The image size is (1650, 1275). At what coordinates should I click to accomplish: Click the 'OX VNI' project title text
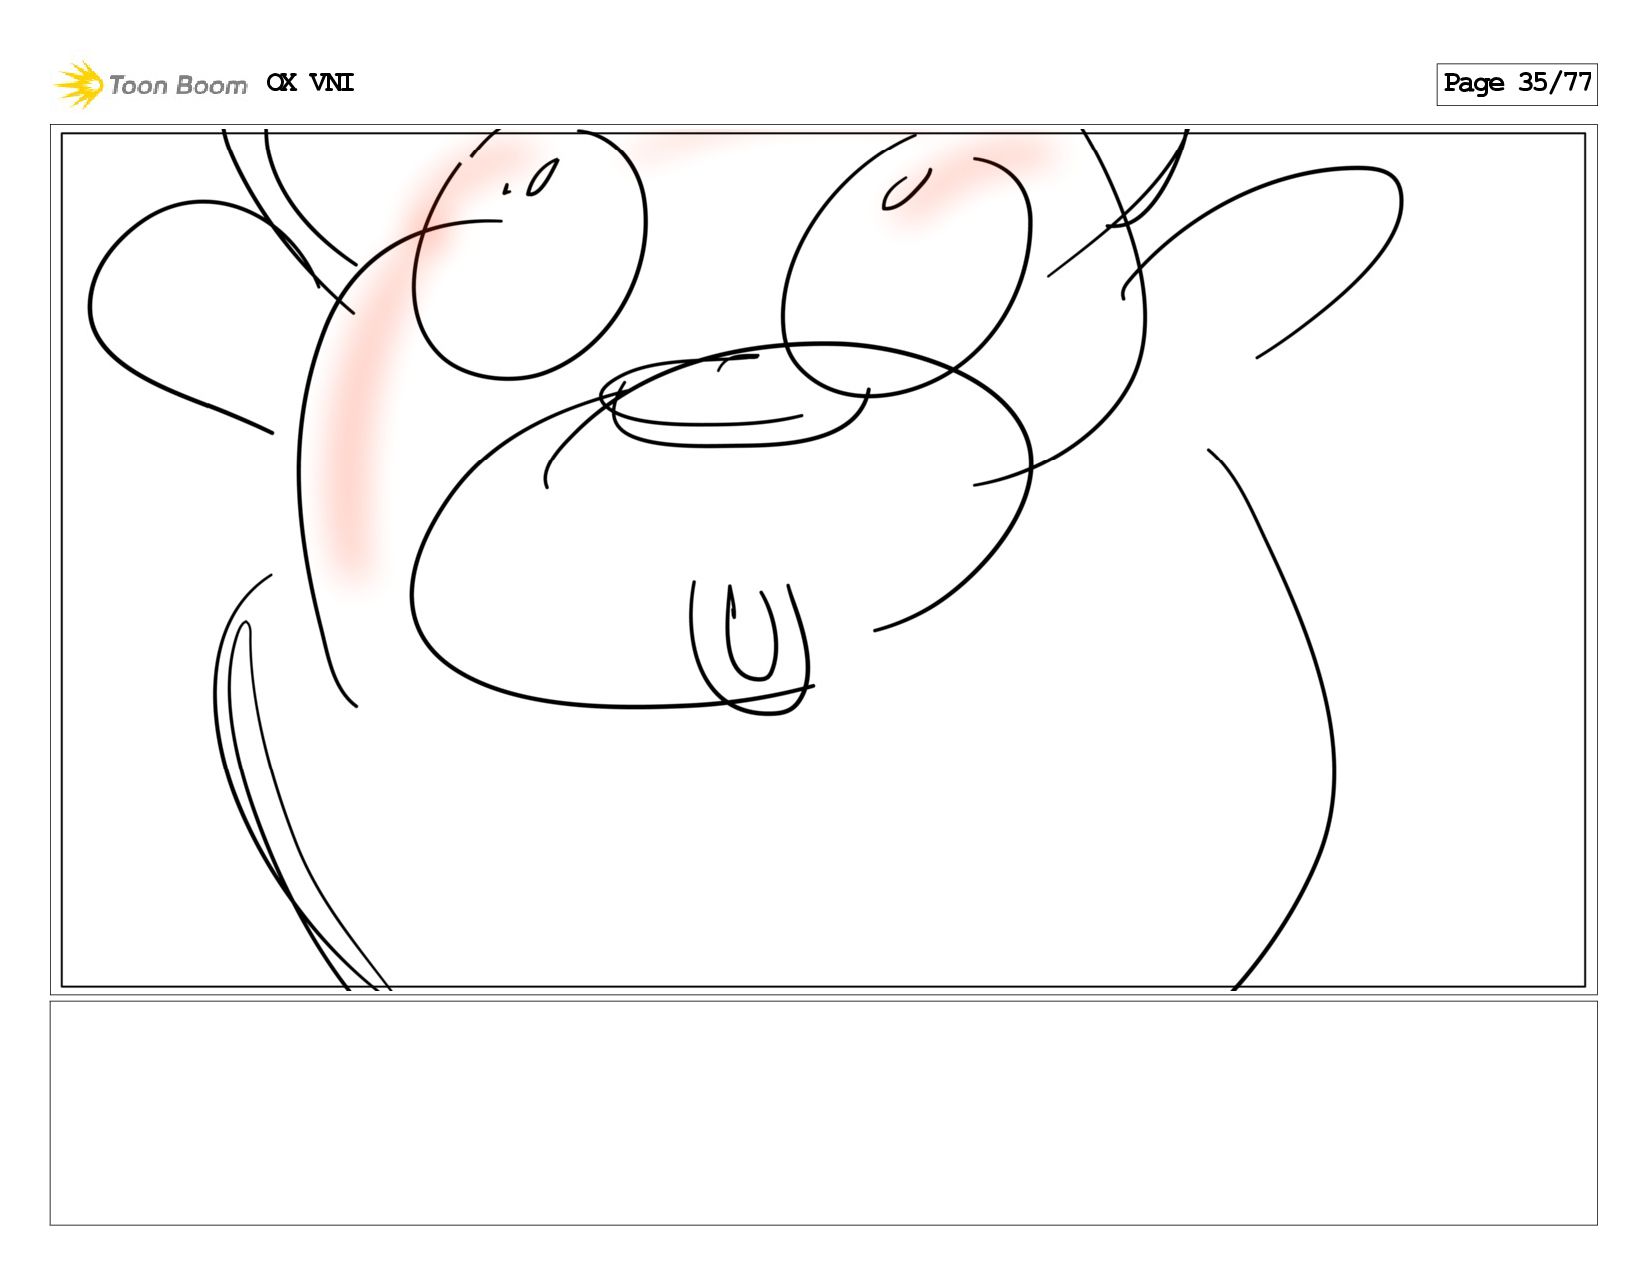[310, 83]
